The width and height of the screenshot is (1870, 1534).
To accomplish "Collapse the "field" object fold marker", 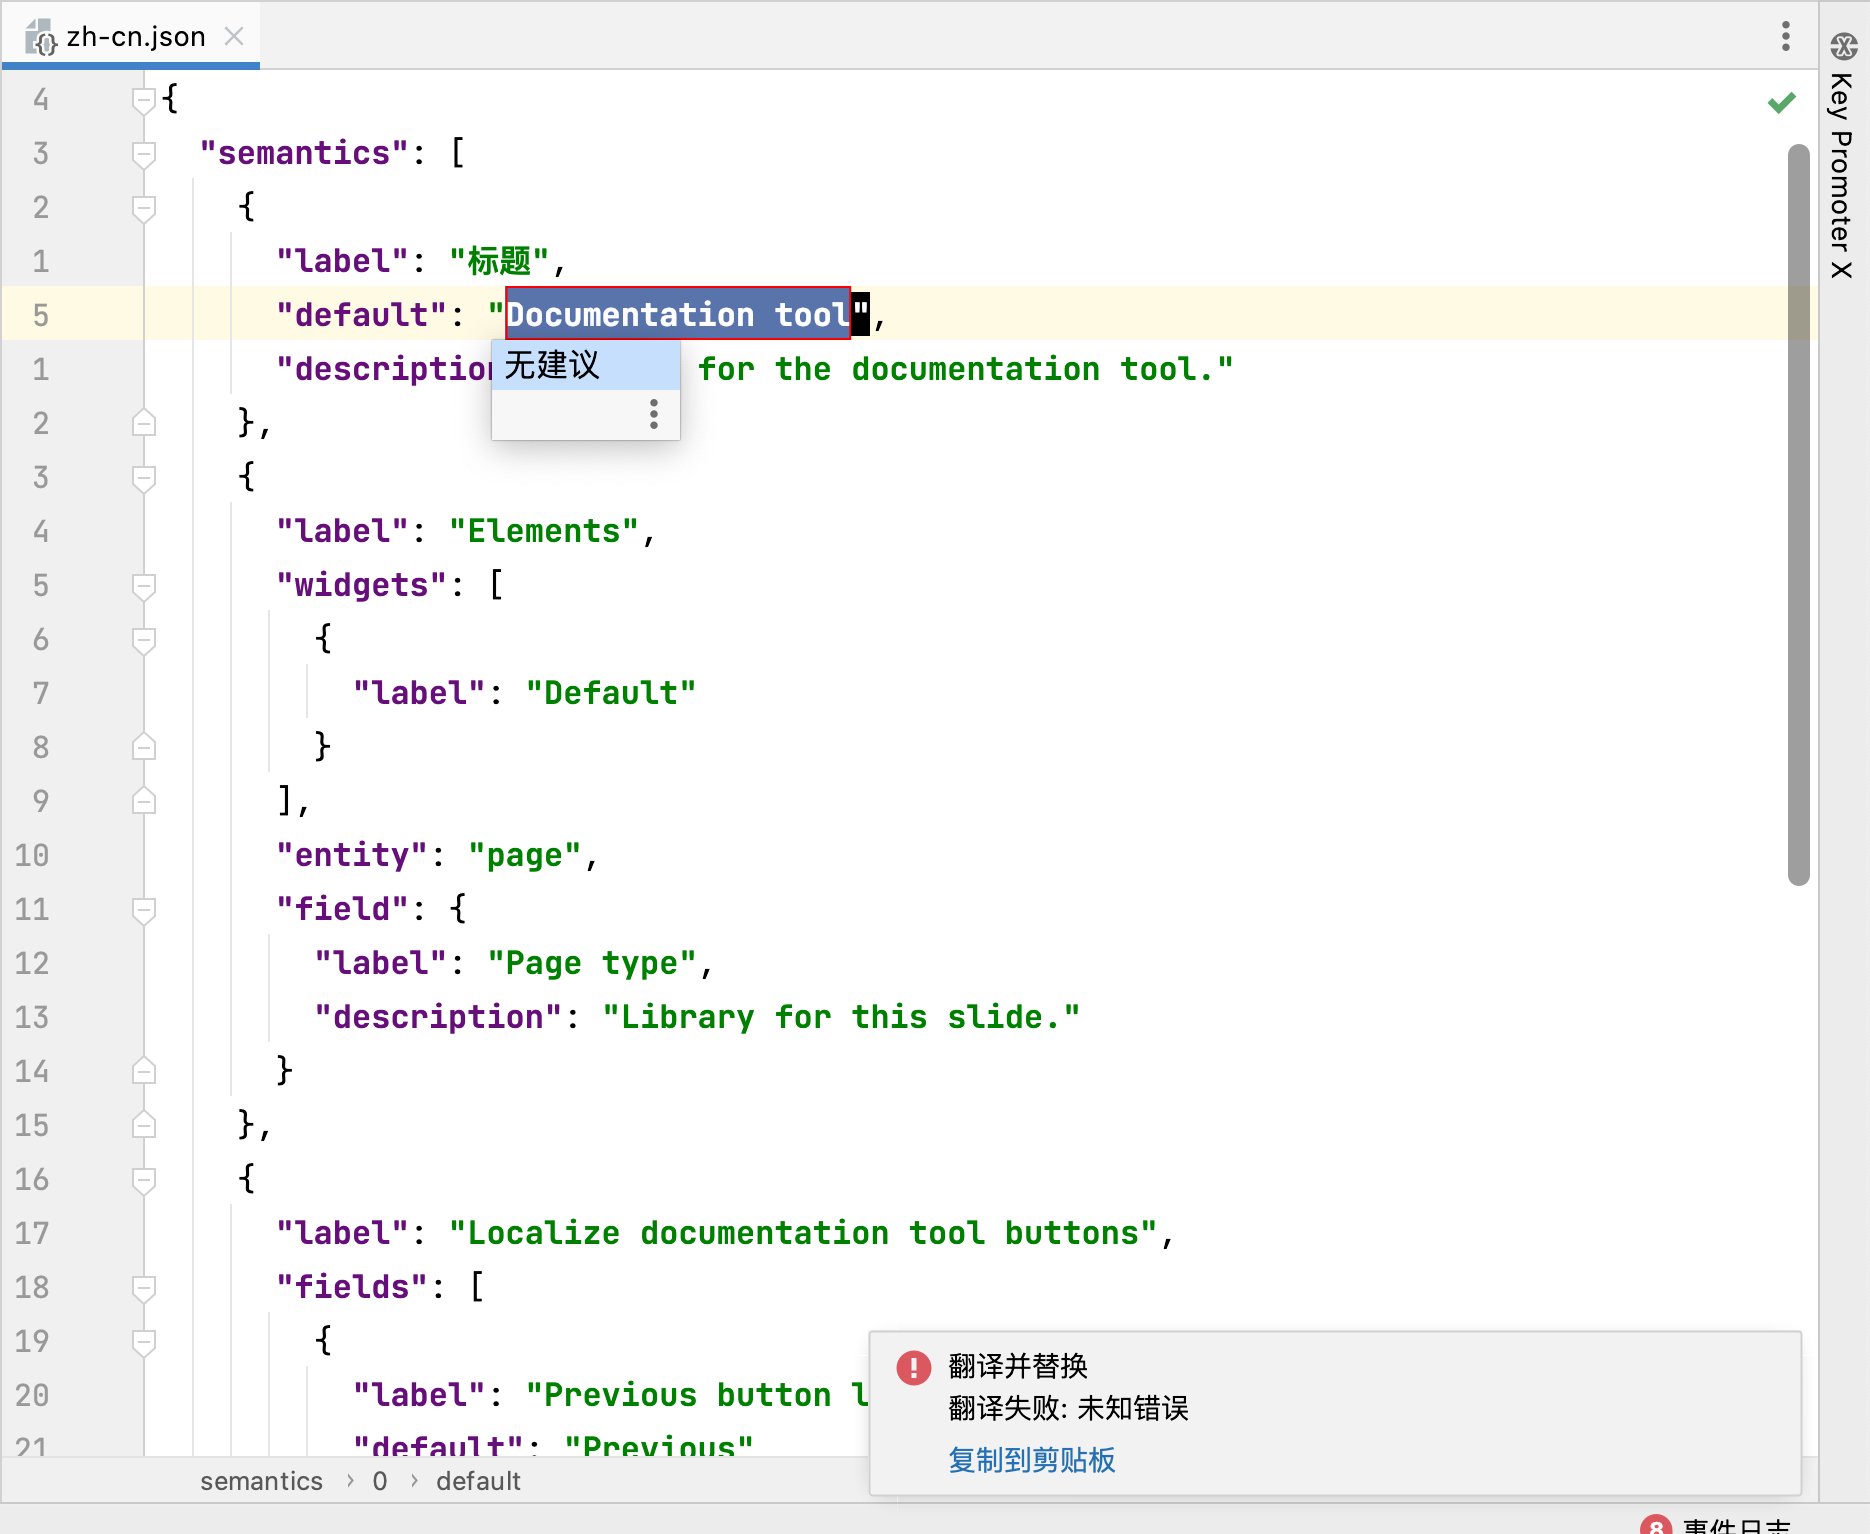I will (144, 910).
